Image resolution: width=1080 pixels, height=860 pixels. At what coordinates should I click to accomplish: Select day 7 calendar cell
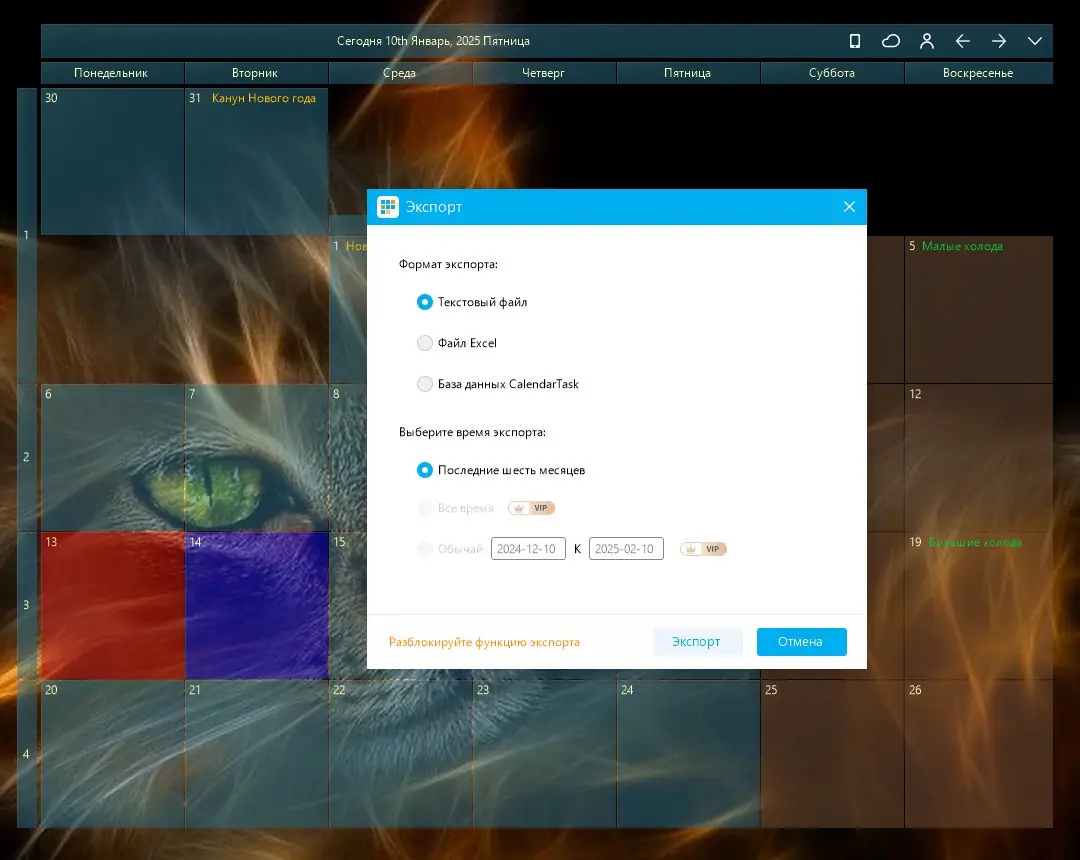pos(256,457)
